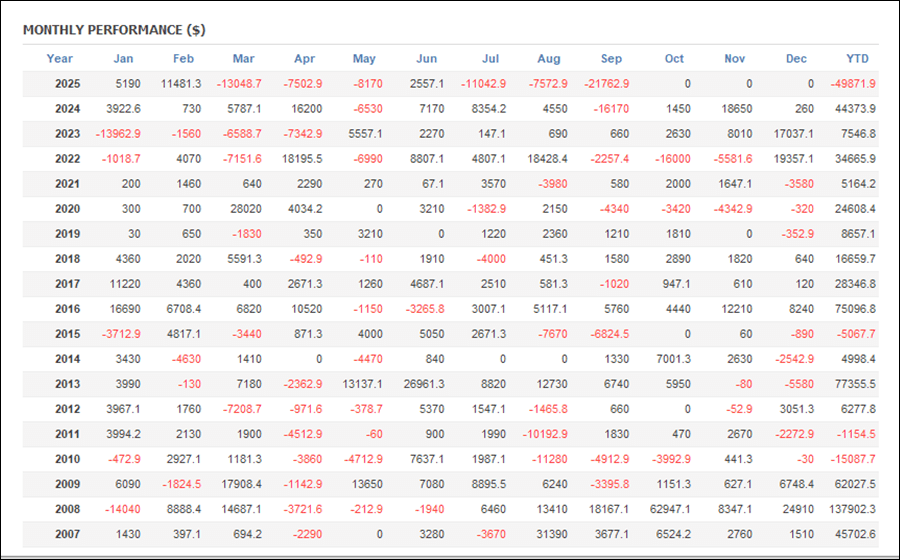Select the 2025 year row label
This screenshot has height=560, width=900.
click(x=68, y=84)
